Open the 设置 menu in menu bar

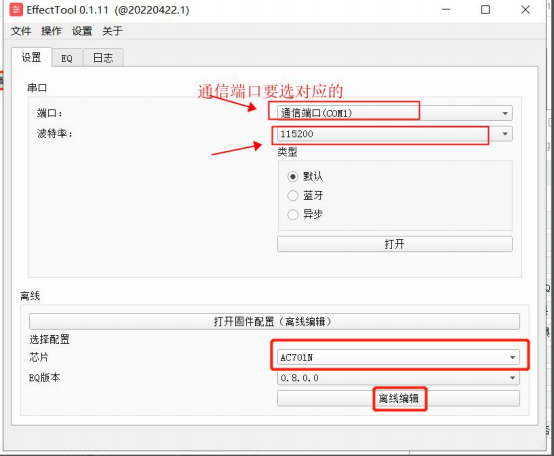(x=82, y=31)
